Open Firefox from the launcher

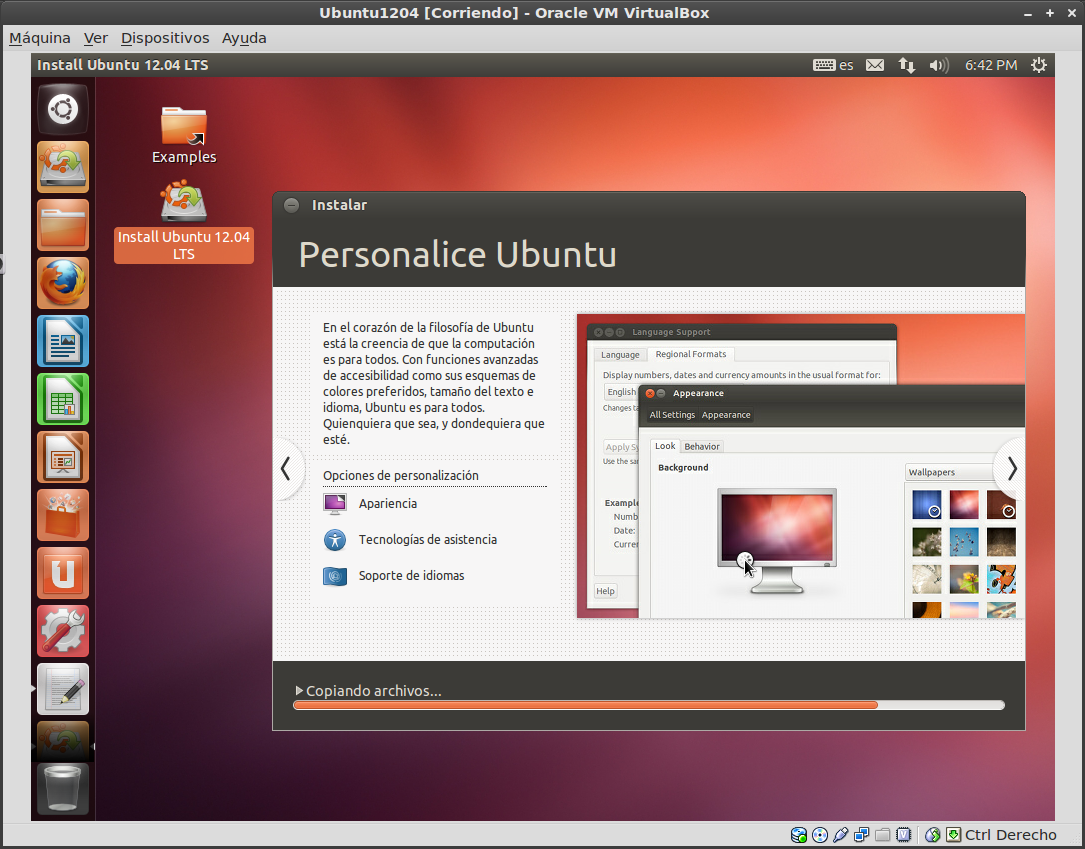63,284
